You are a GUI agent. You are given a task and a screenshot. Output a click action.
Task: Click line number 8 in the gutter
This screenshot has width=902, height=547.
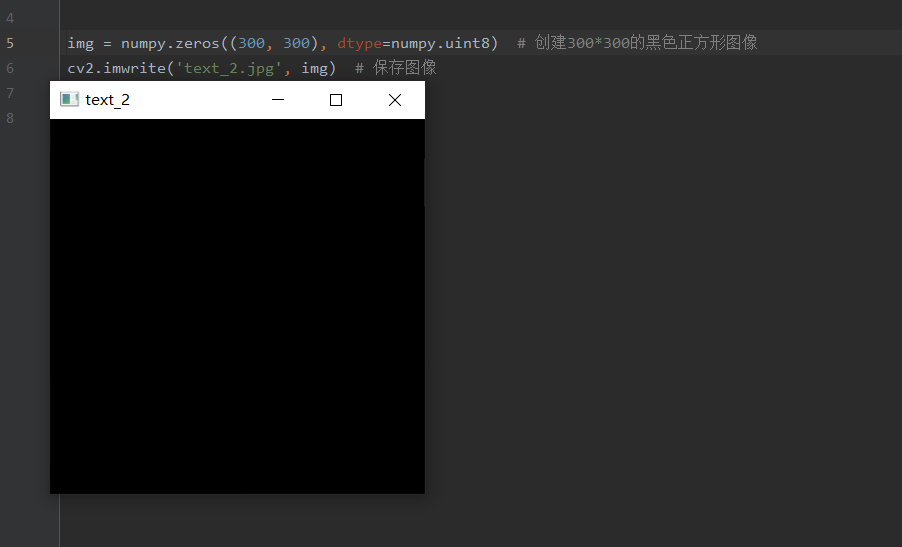coord(10,118)
